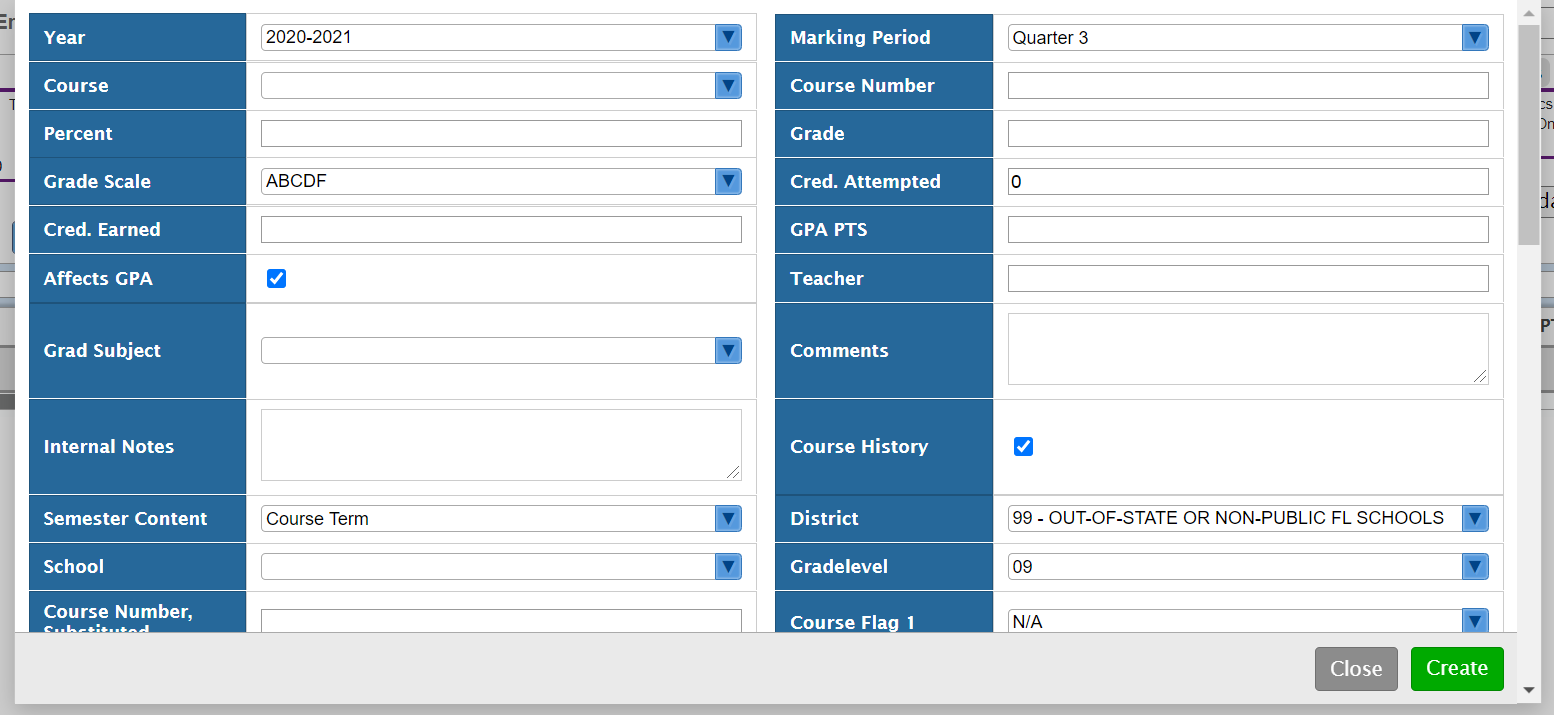Click the Percent input field

point(501,134)
